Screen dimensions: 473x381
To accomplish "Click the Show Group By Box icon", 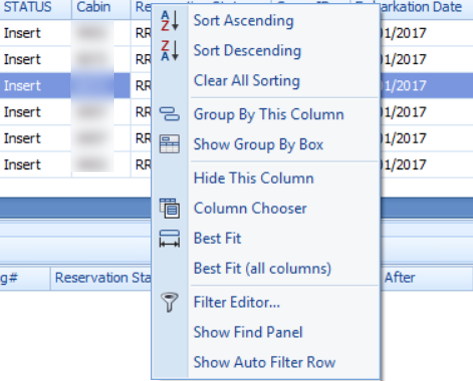I will (170, 144).
